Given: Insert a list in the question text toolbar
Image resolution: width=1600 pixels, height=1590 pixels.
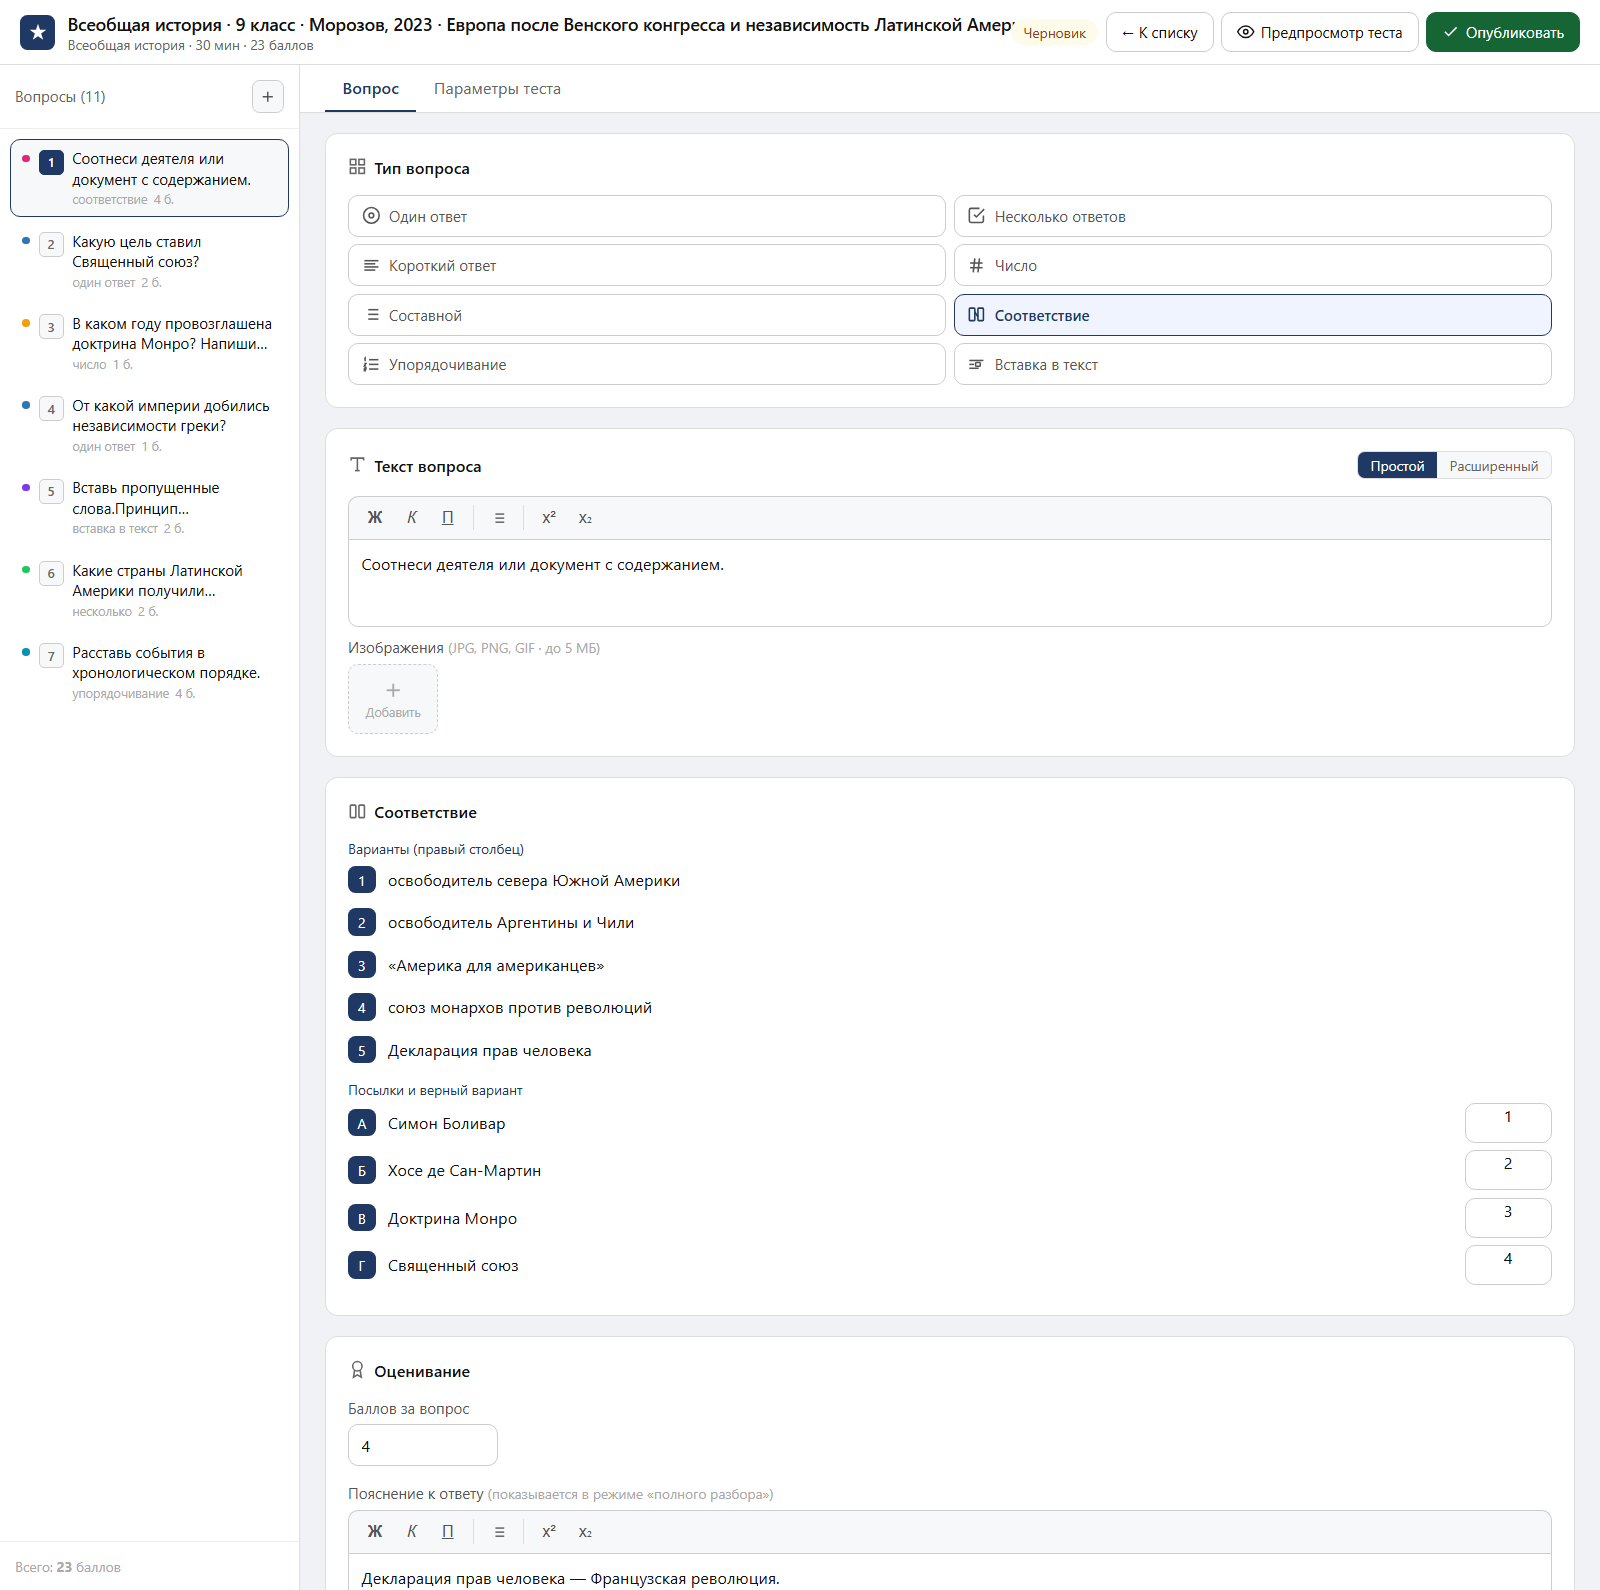Looking at the screenshot, I should (500, 518).
